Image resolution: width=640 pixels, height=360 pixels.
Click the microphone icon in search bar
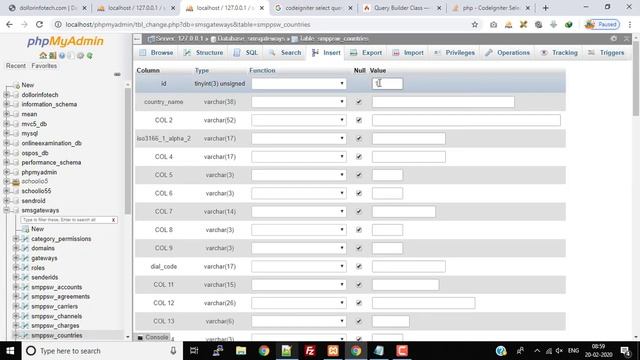coord(173,351)
